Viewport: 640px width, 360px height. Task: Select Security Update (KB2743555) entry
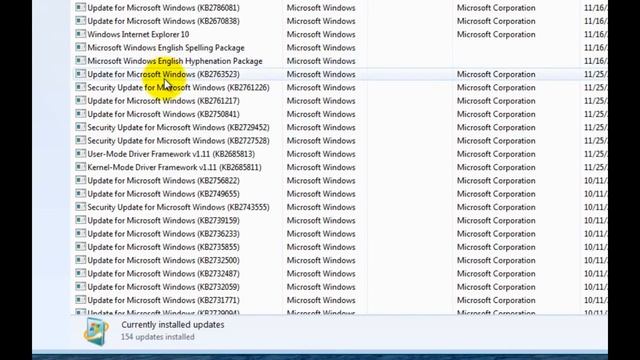(178, 207)
